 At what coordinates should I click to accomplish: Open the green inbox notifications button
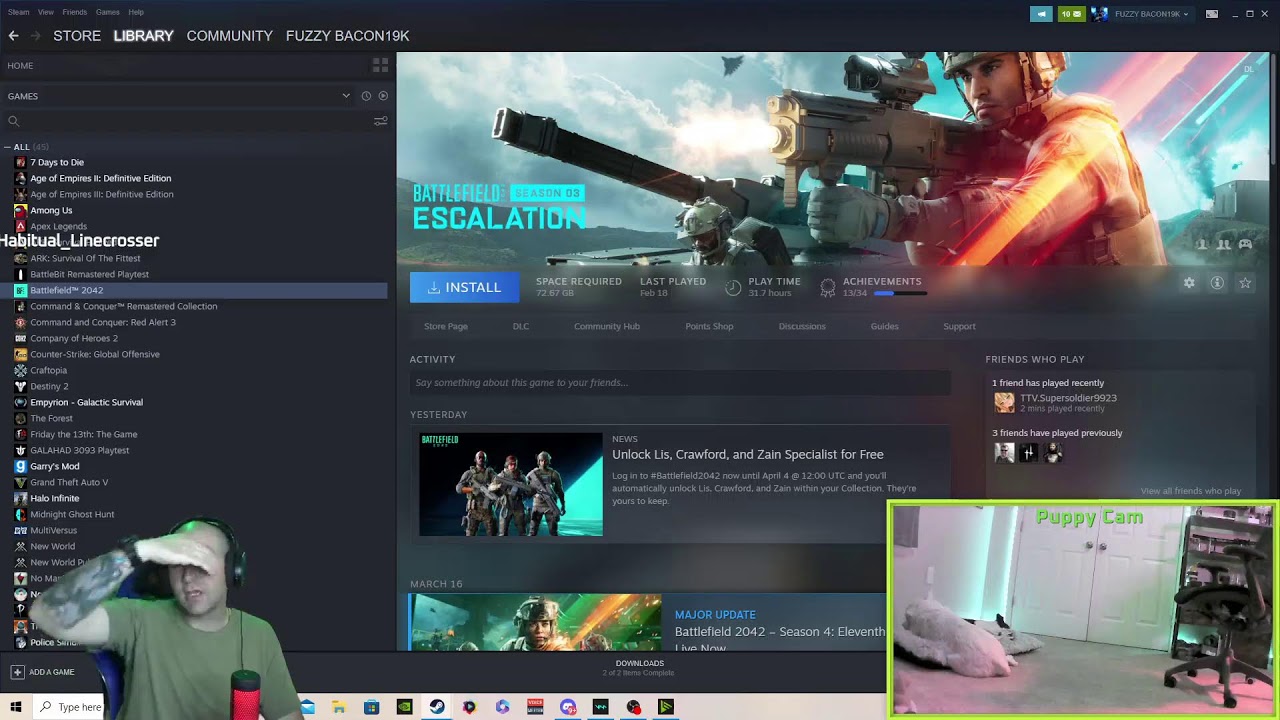pos(1071,14)
